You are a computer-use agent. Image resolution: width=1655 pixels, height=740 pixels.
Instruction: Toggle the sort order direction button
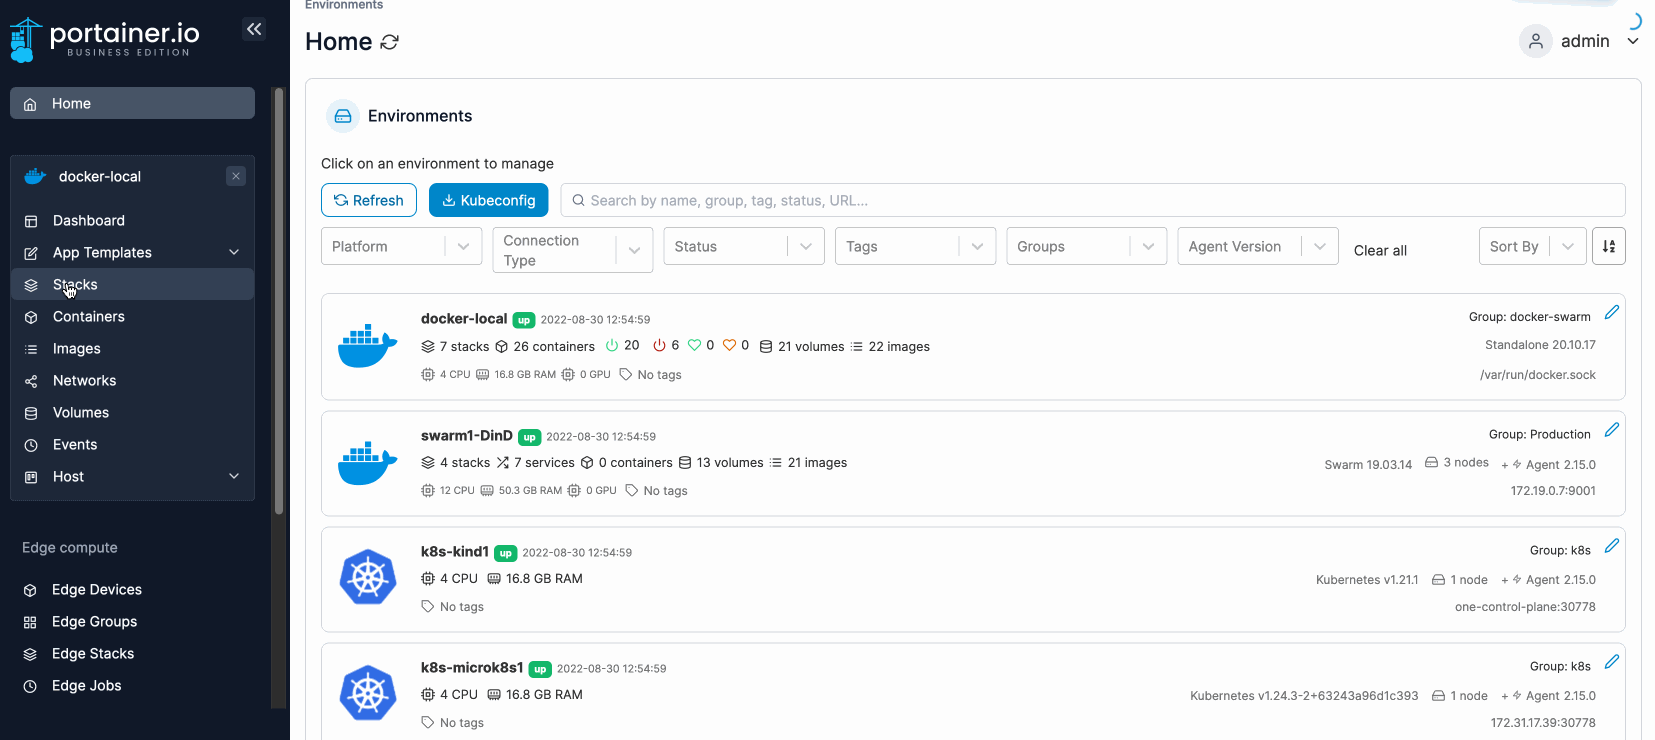pos(1608,246)
